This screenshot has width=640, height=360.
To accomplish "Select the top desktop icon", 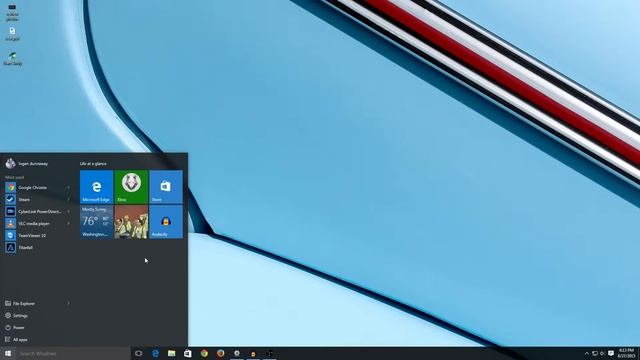I will pos(12,13).
